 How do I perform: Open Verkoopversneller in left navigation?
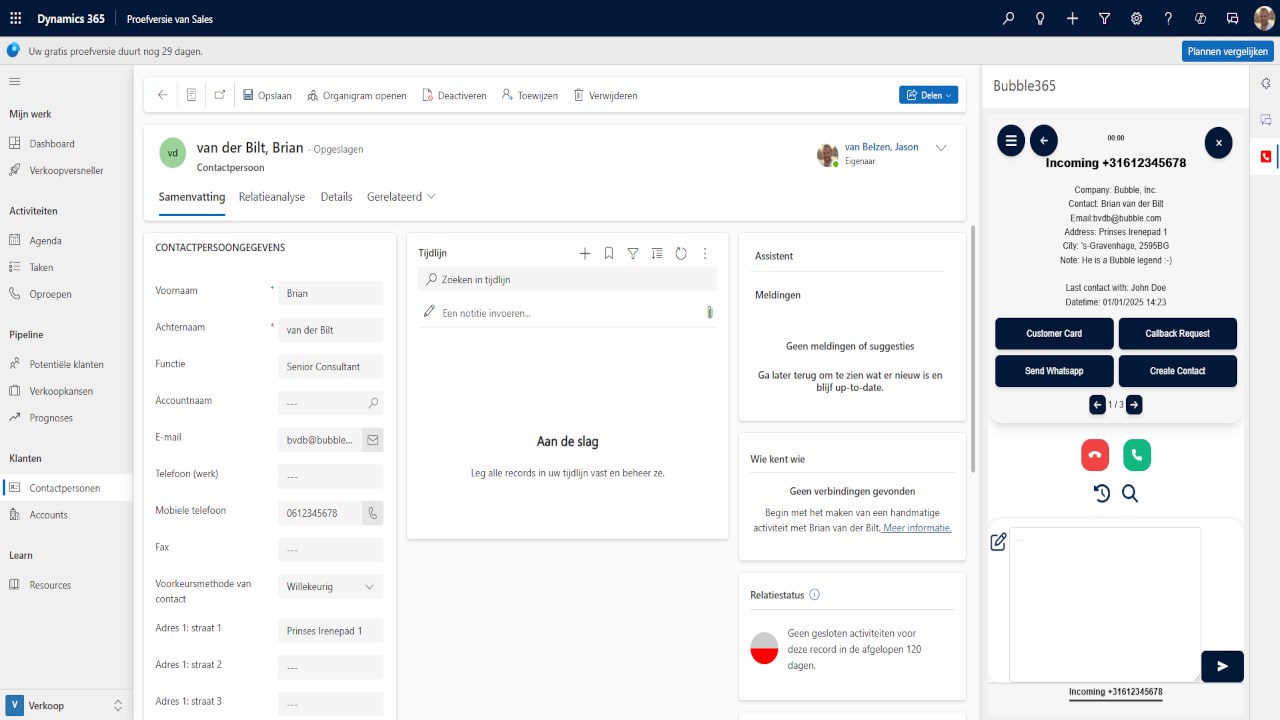(66, 171)
